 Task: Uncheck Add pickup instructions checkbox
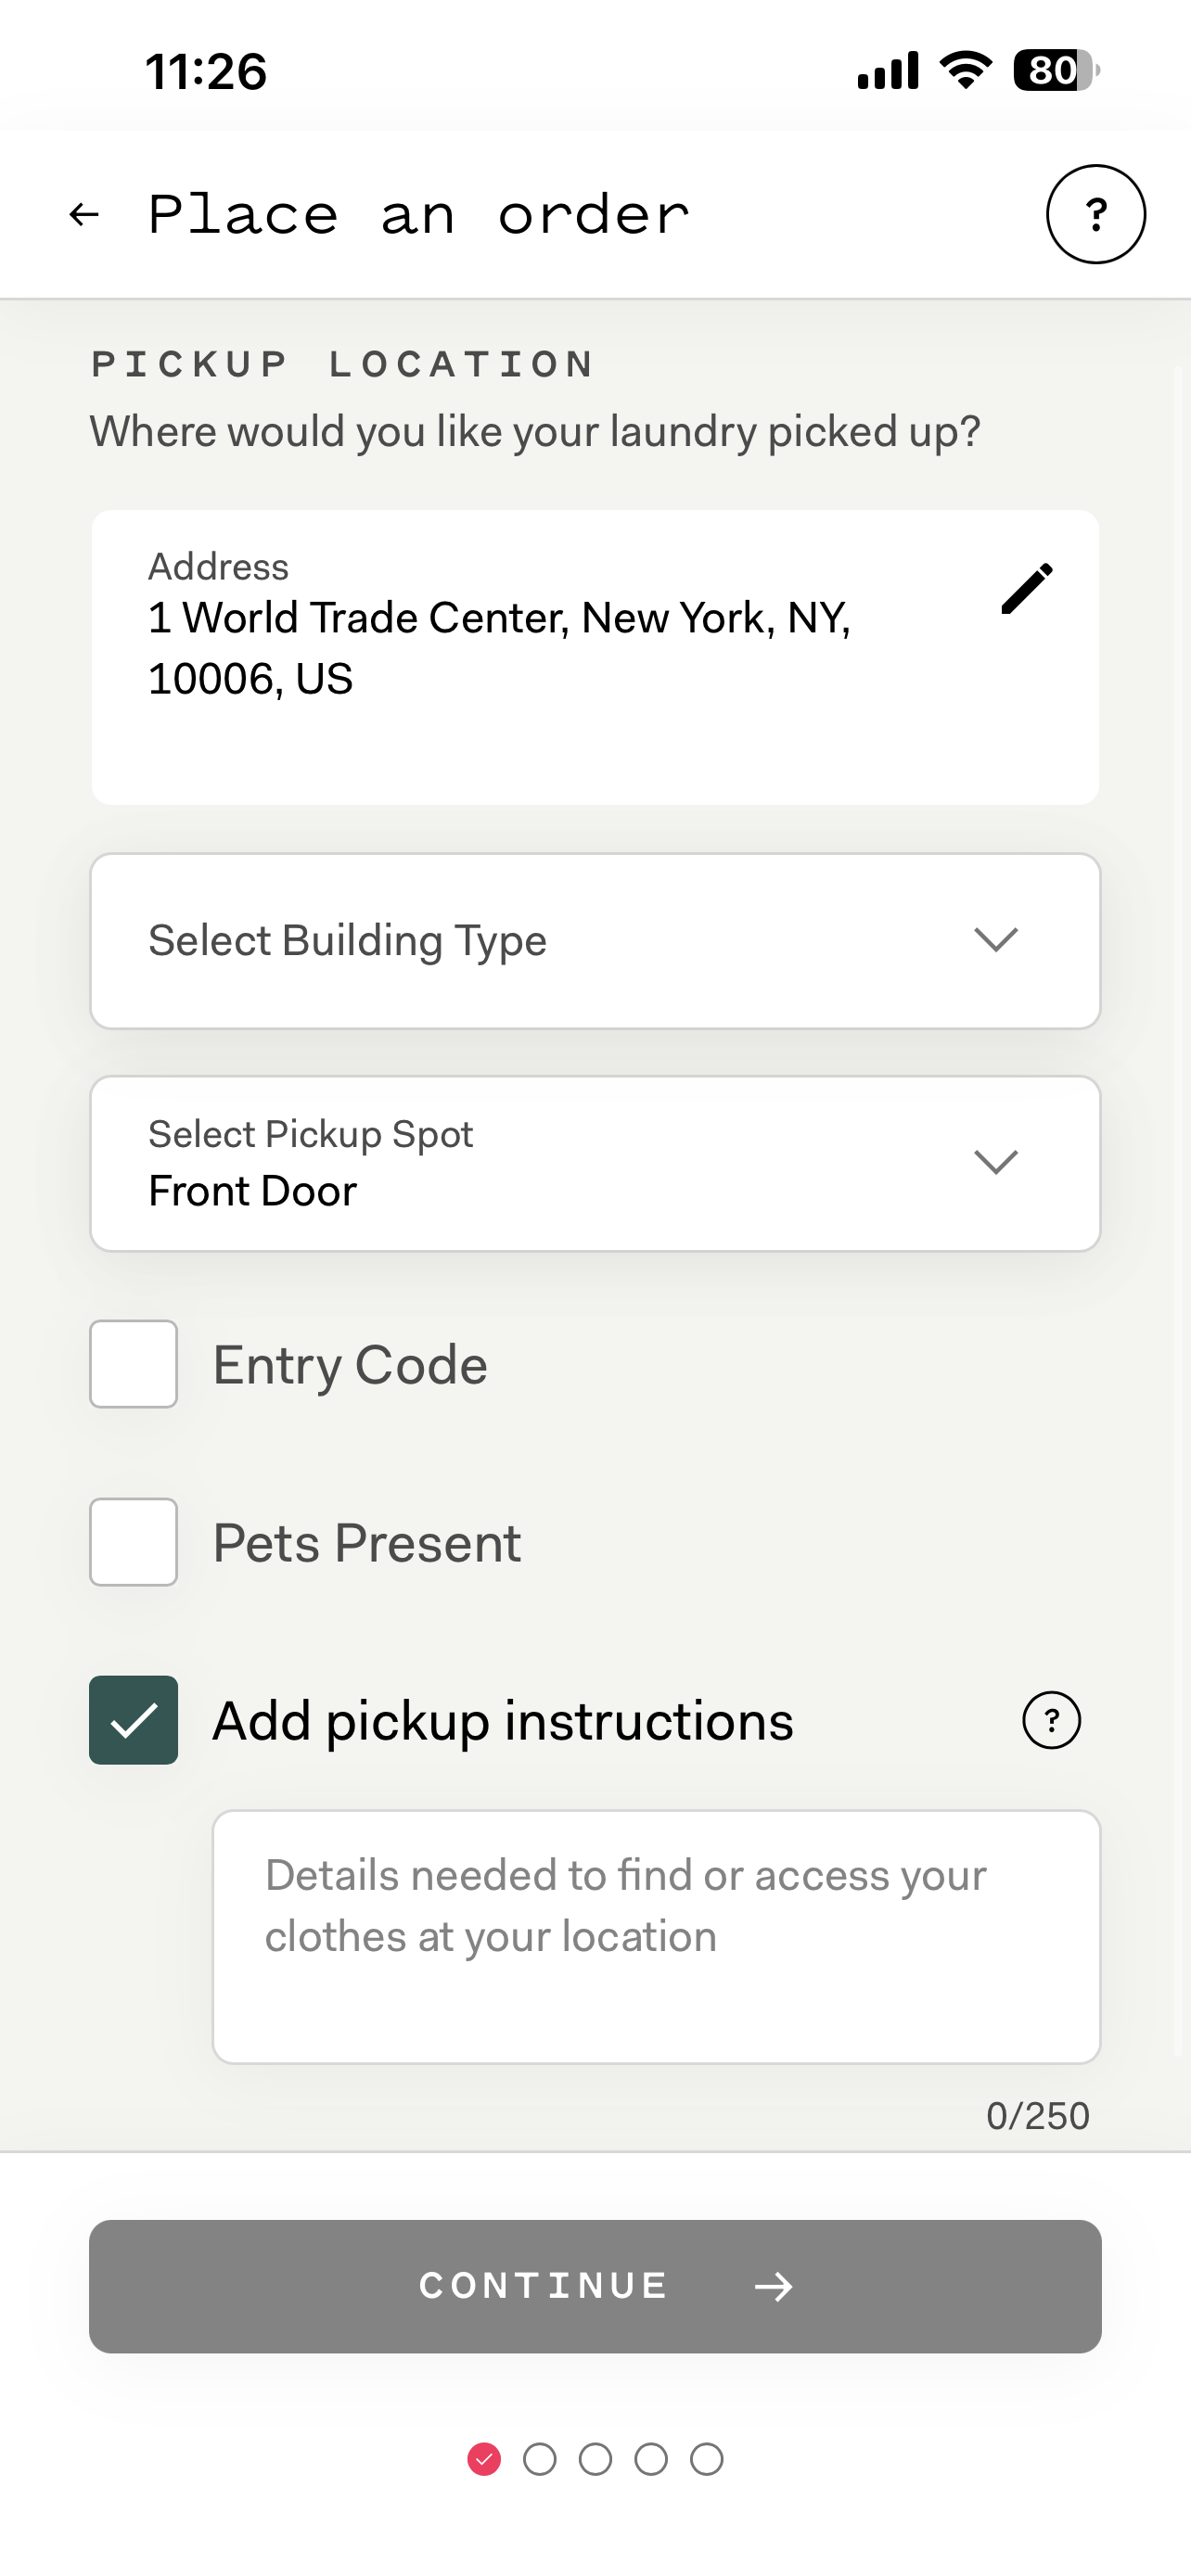coord(134,1720)
